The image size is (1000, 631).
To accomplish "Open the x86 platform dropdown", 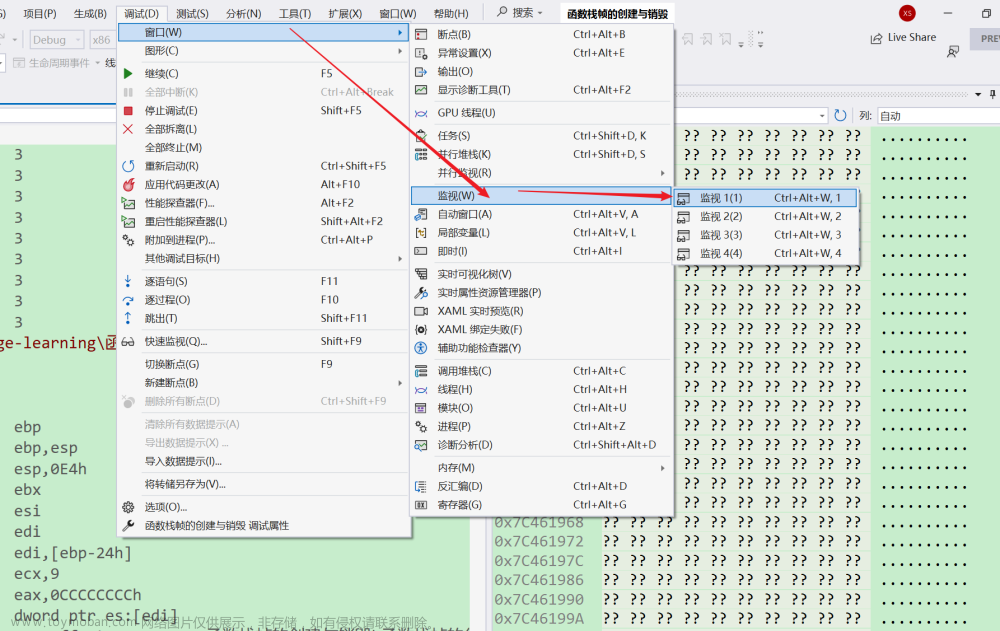I will [x=103, y=40].
